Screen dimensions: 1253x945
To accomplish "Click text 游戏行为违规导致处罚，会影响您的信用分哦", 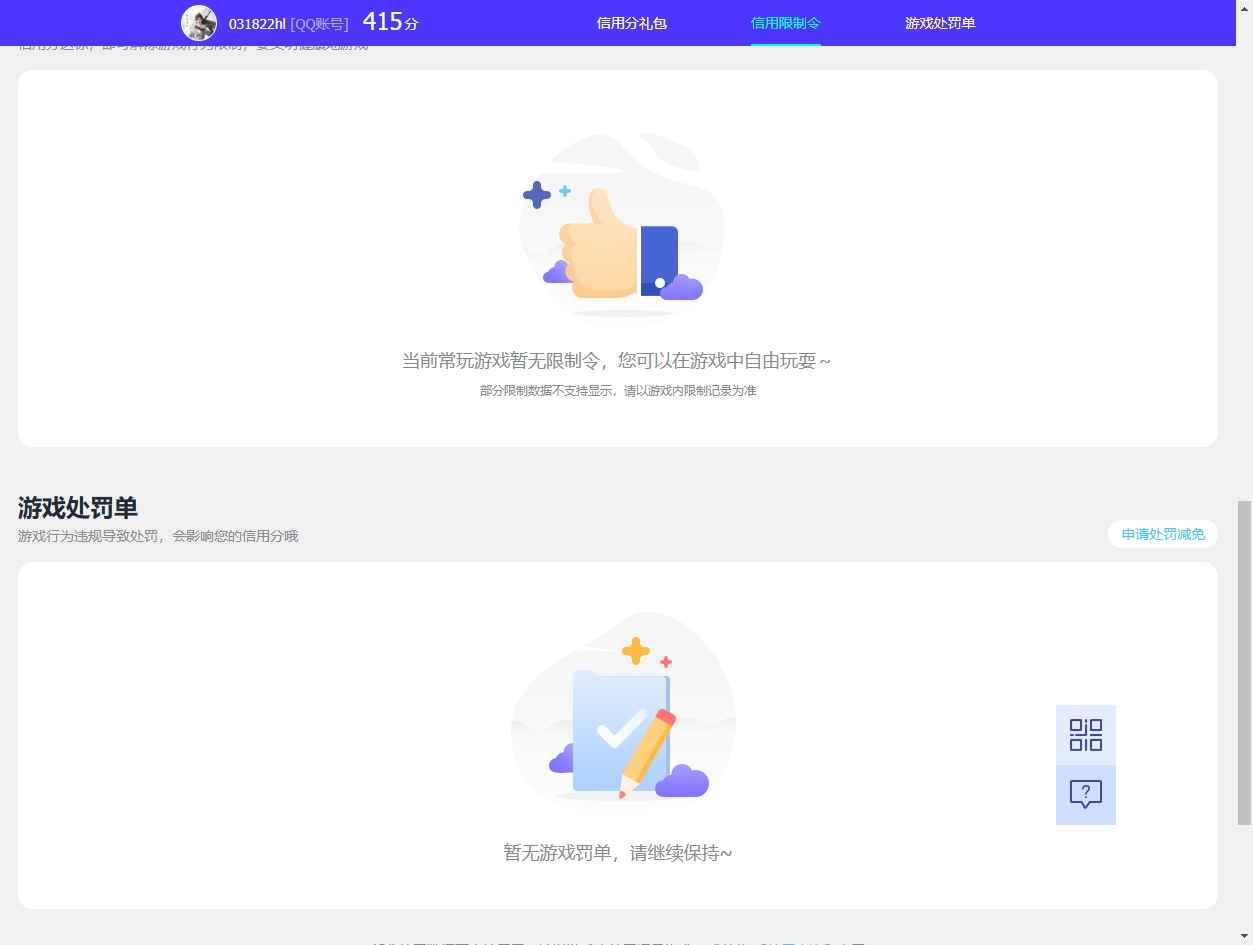I will pos(158,536).
